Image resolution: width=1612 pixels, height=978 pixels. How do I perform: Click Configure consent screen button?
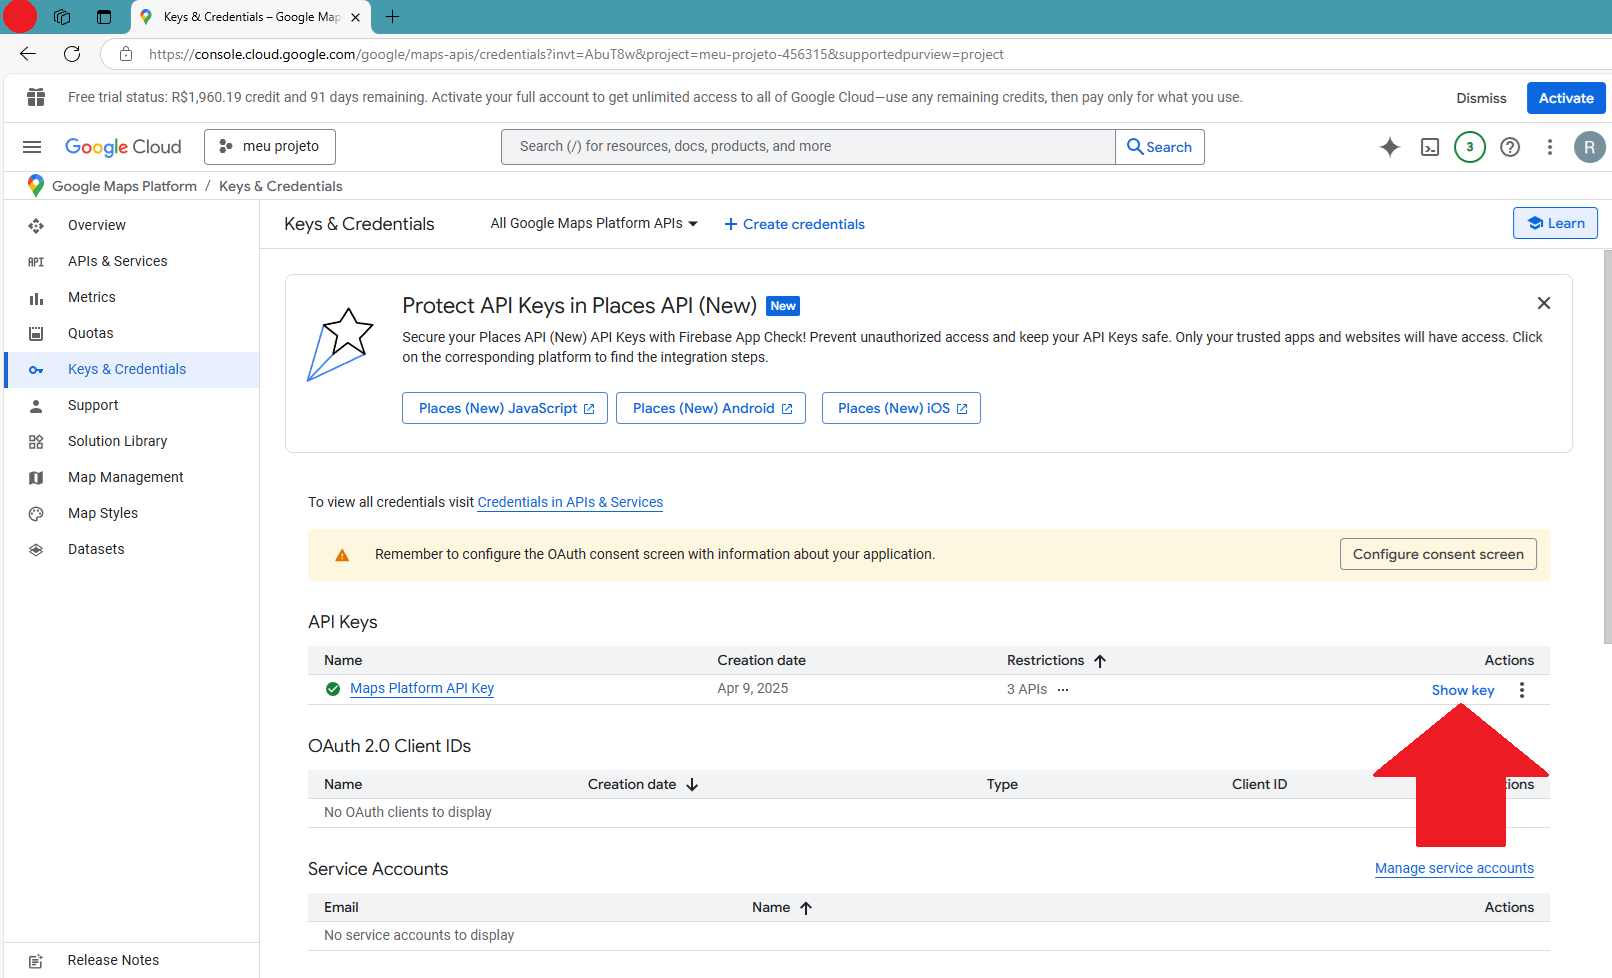tap(1437, 553)
